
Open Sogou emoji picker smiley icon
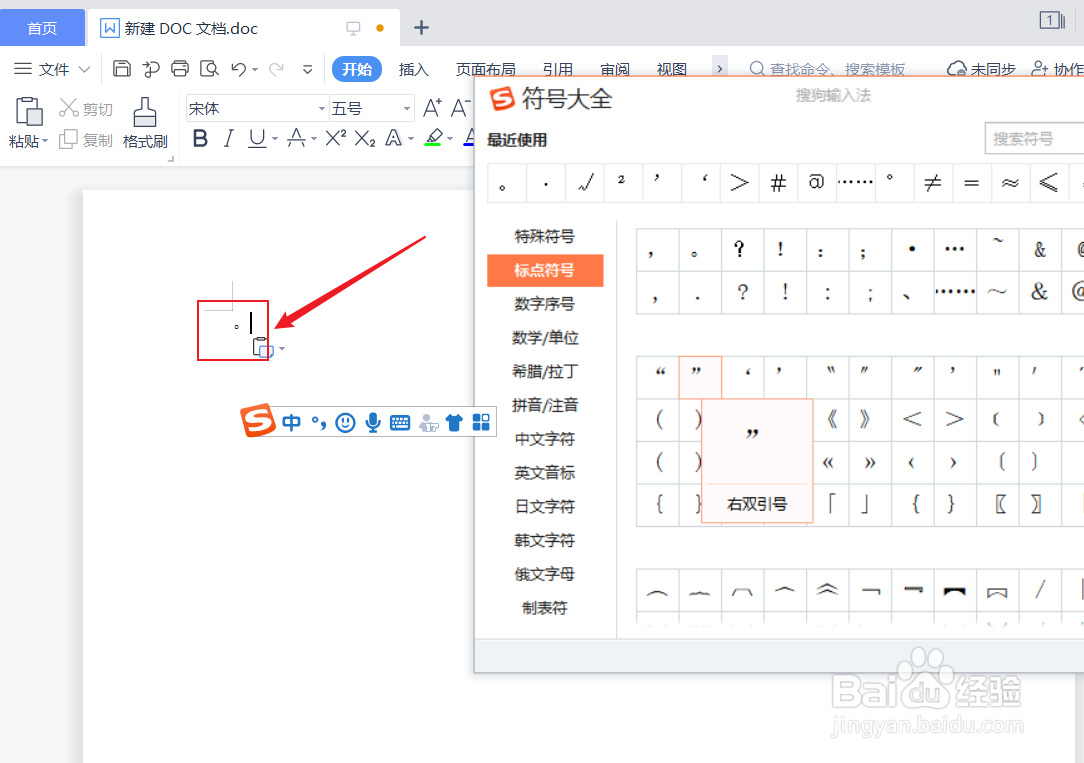(344, 422)
